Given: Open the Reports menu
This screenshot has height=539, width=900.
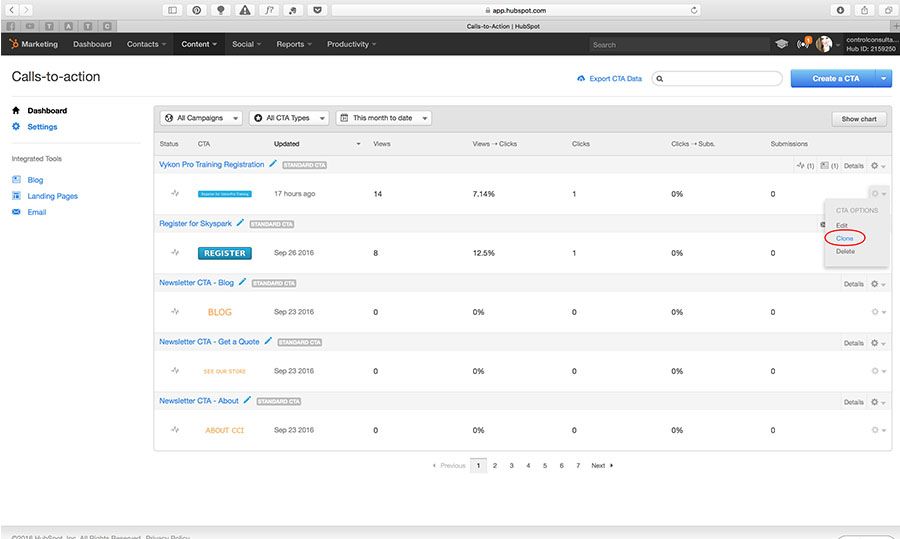Looking at the screenshot, I should click(x=294, y=44).
